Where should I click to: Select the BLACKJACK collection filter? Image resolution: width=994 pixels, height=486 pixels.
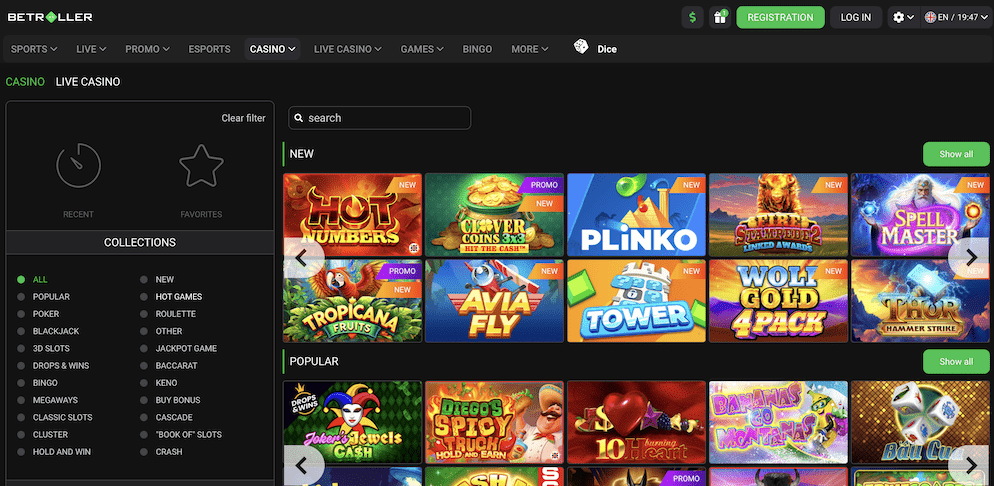[48, 331]
